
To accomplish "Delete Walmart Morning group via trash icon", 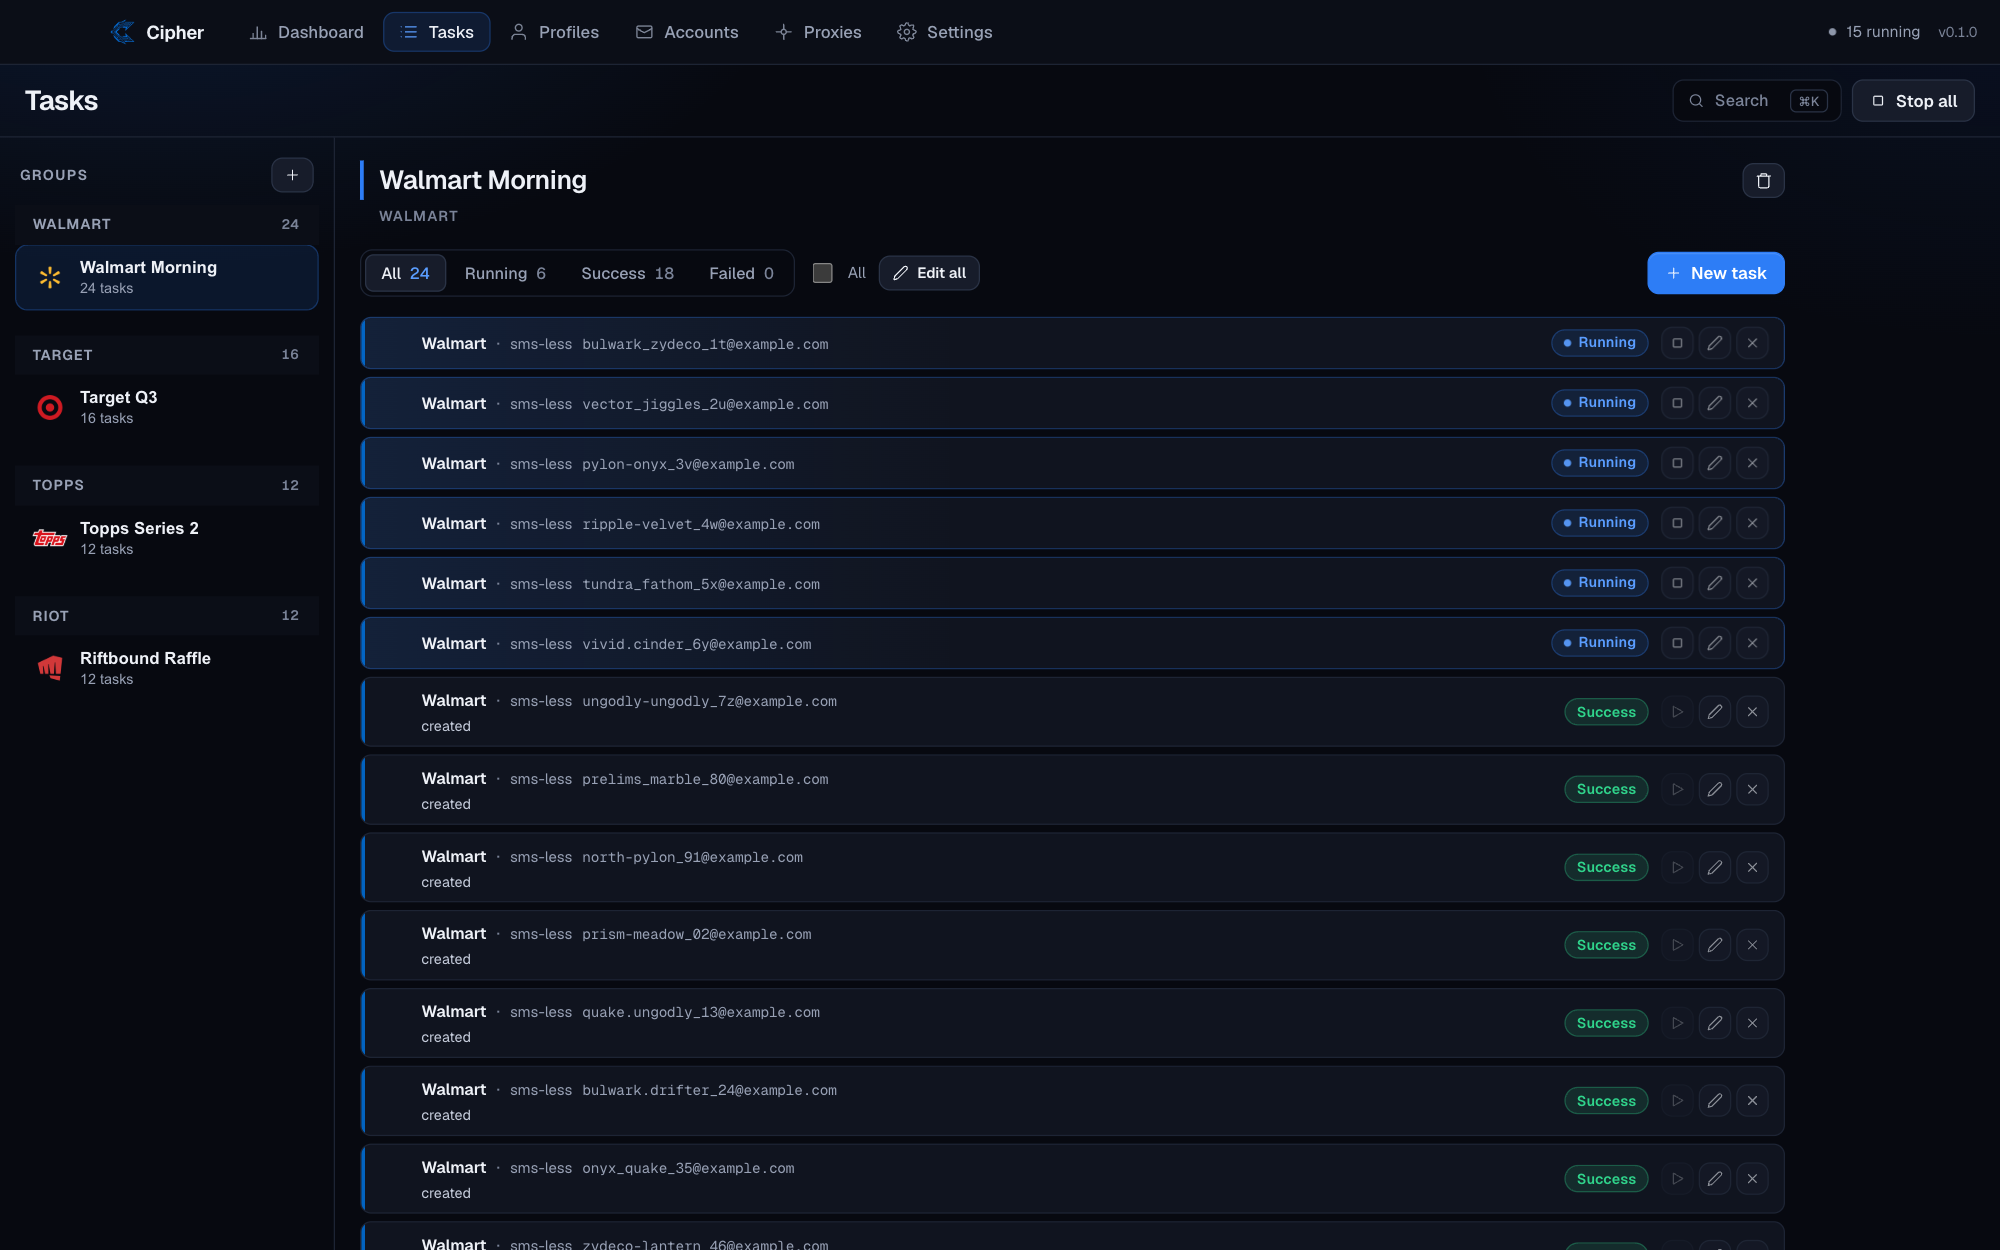I will coord(1763,181).
